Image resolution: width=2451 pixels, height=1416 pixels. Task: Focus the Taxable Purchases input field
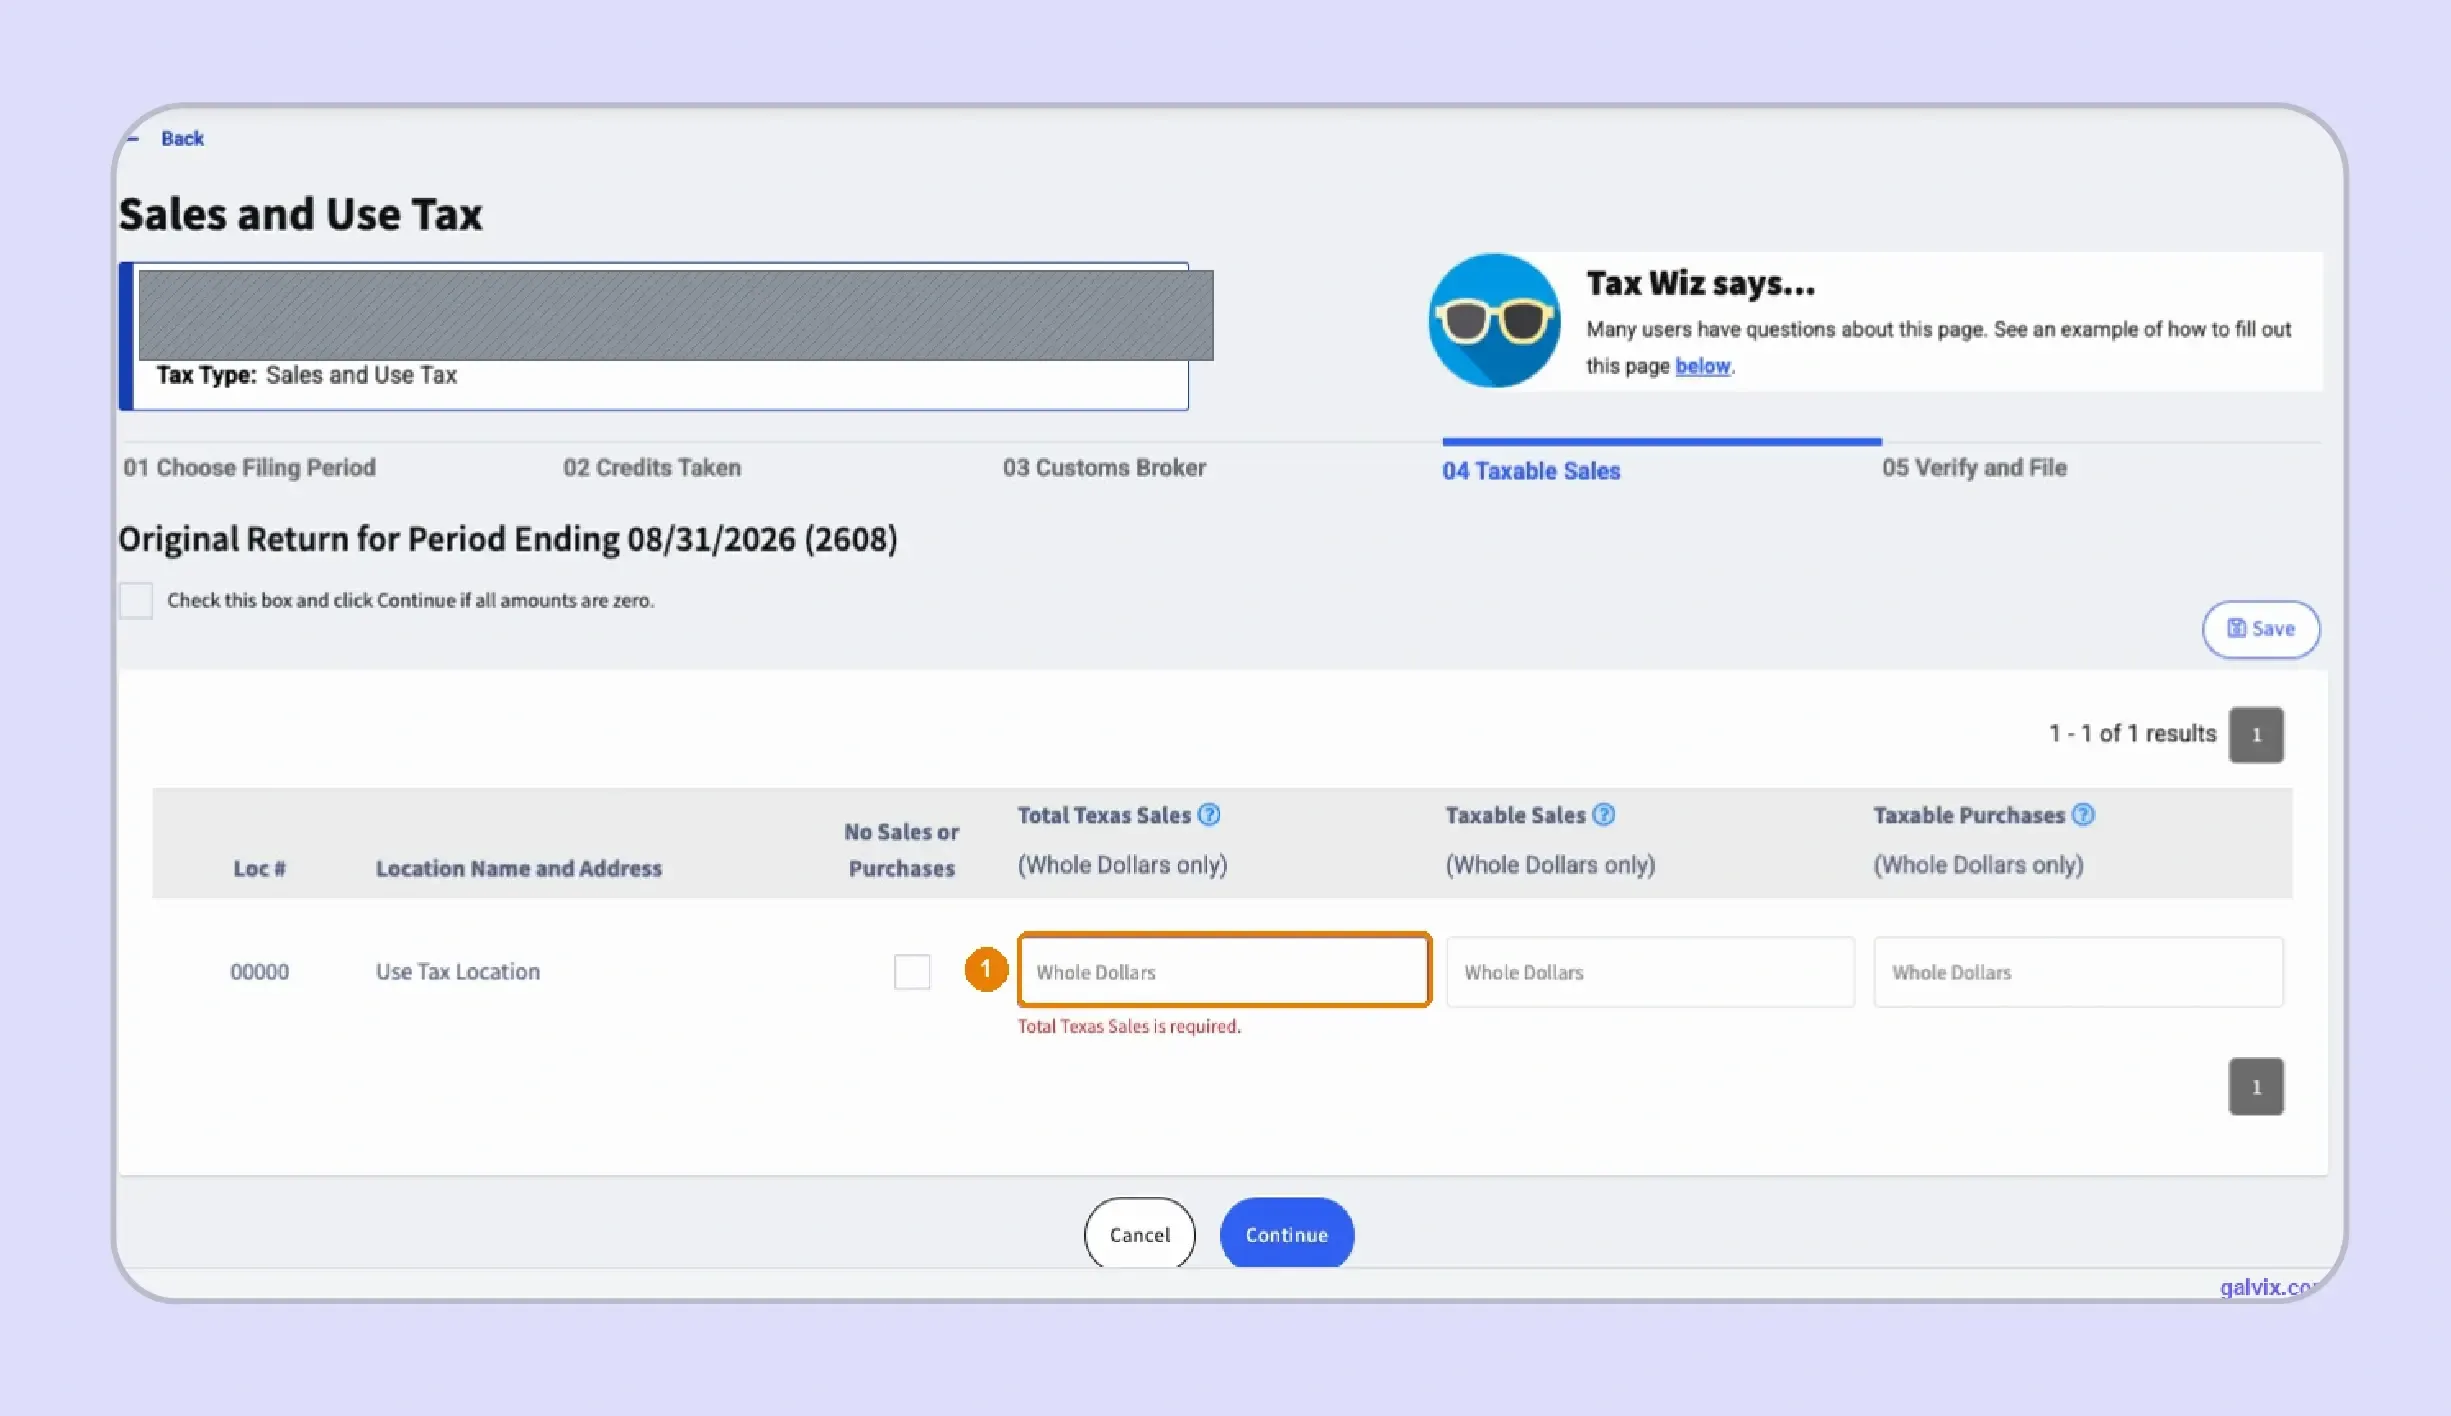tap(2077, 972)
